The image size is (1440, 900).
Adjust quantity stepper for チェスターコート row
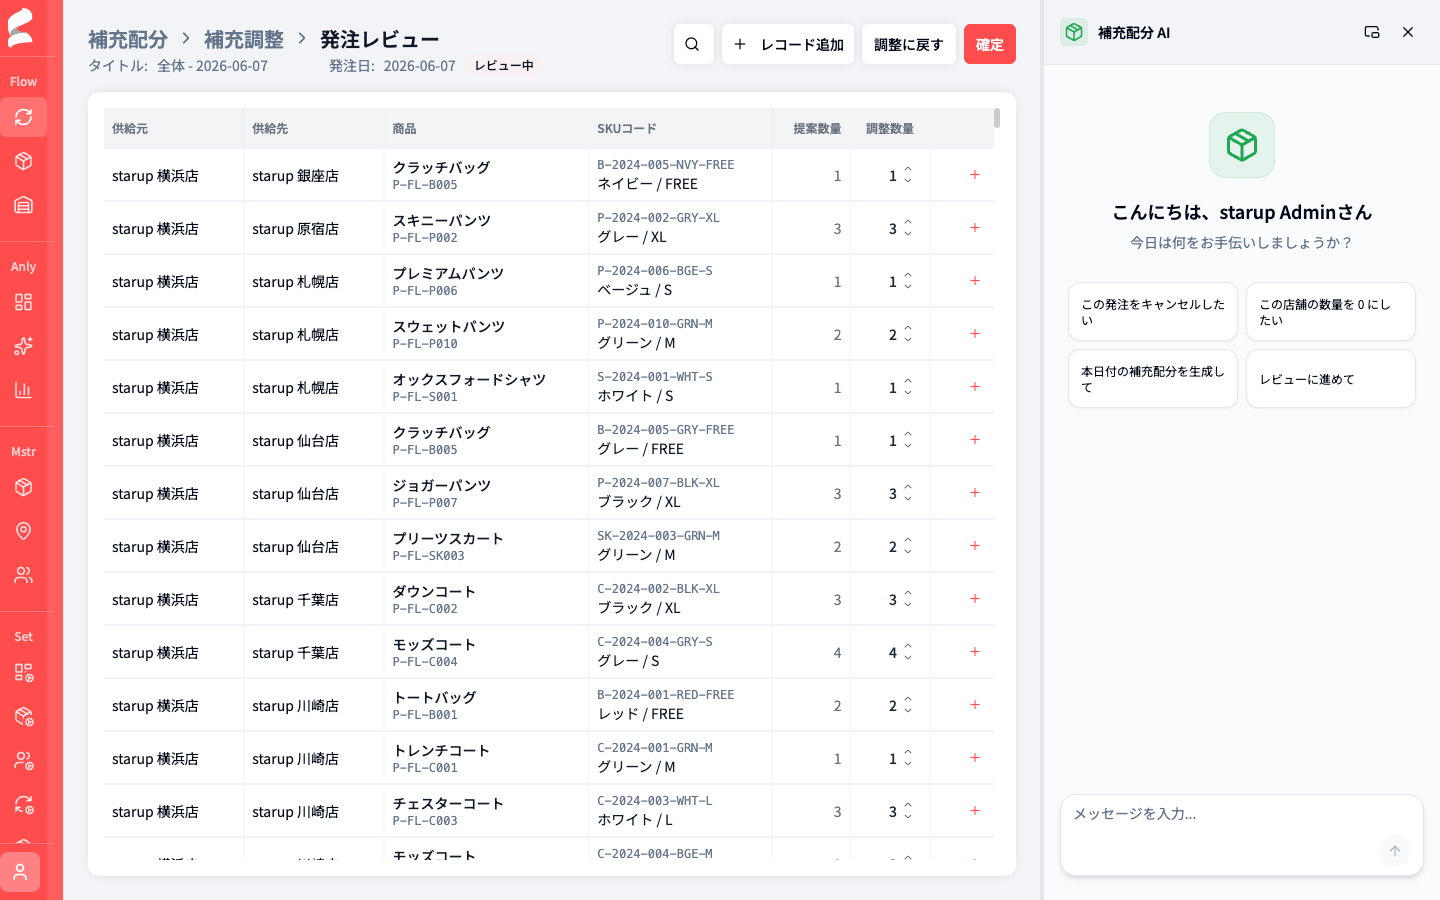(908, 811)
